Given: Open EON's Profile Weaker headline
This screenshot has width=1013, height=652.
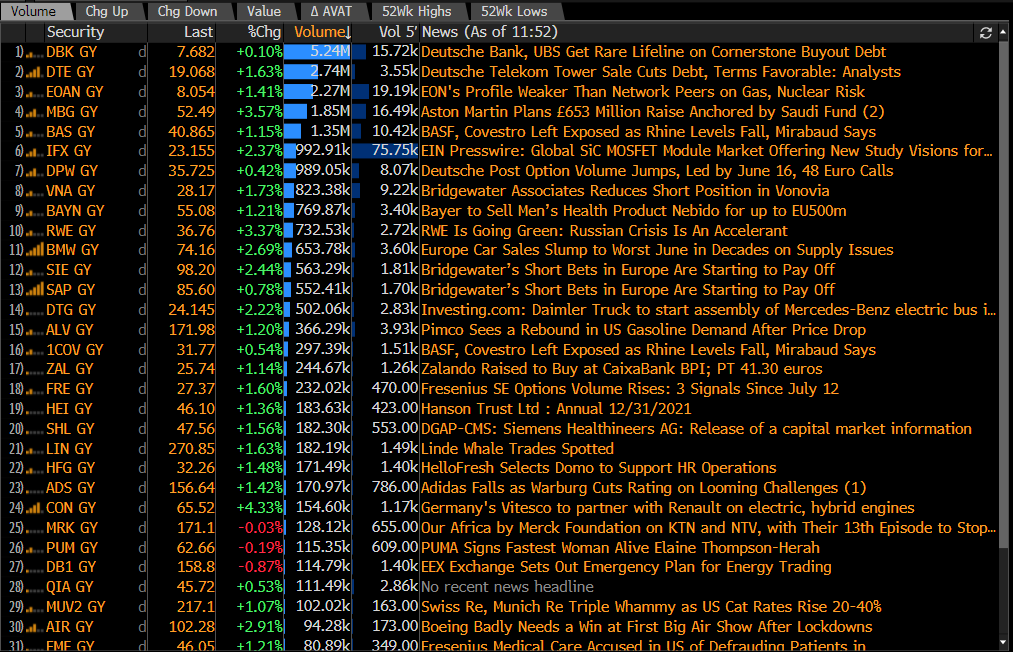Looking at the screenshot, I should tap(643, 92).
